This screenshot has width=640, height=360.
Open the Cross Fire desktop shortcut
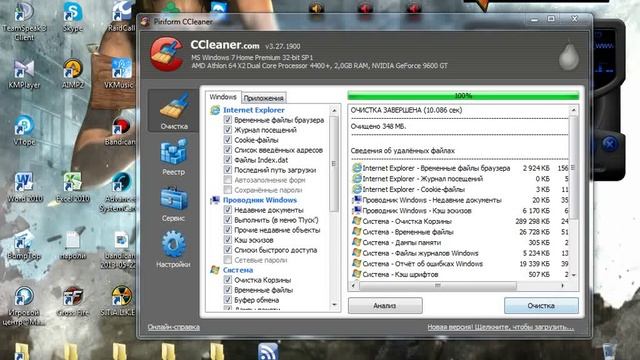coord(73,302)
